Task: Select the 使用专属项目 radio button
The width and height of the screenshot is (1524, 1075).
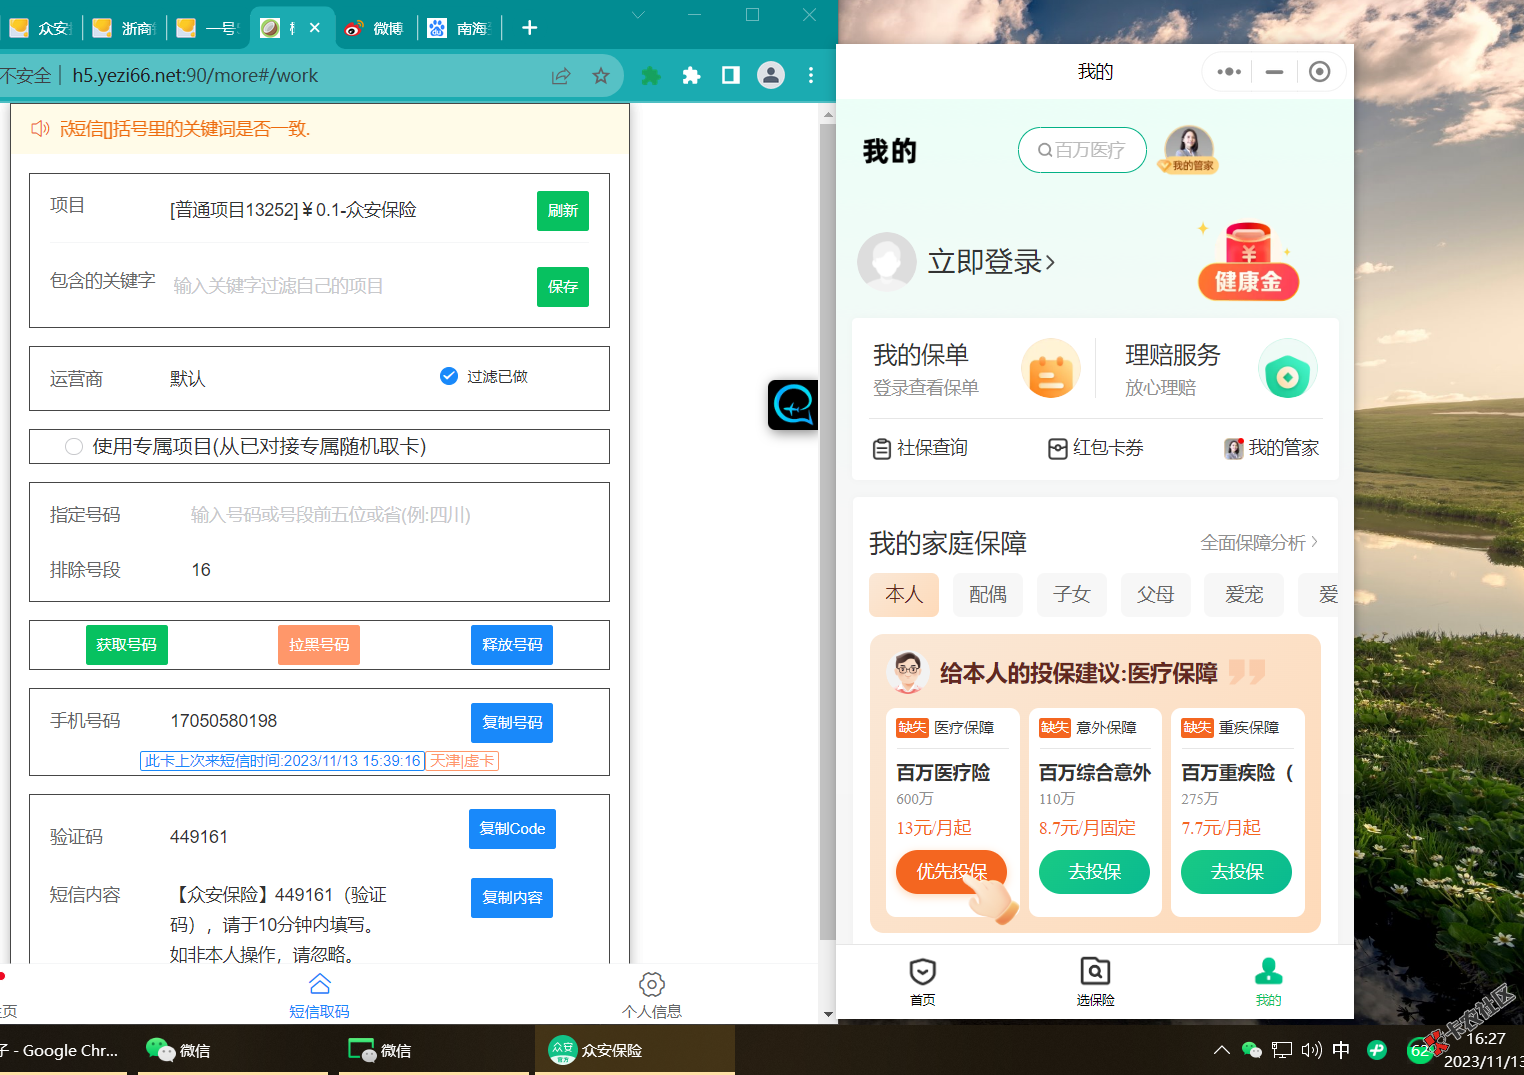Action: pos(74,447)
